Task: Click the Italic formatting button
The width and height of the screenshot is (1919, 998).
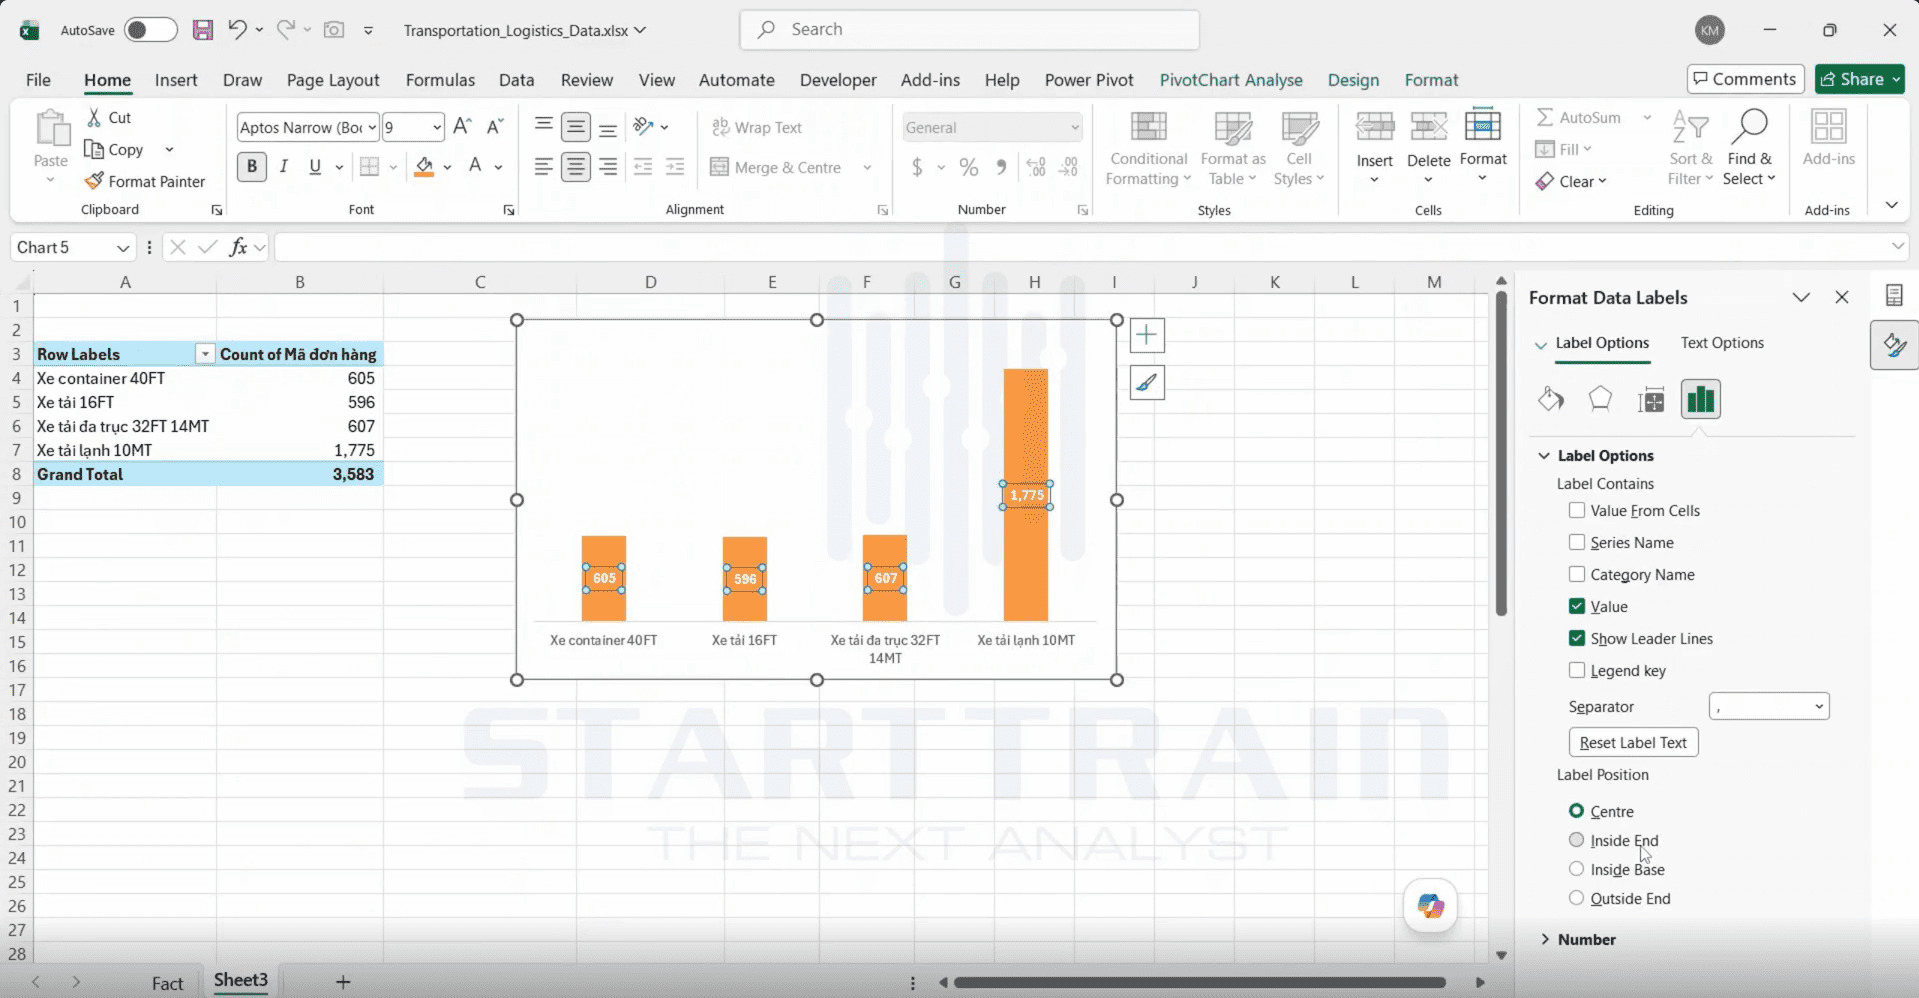Action: coord(284,167)
